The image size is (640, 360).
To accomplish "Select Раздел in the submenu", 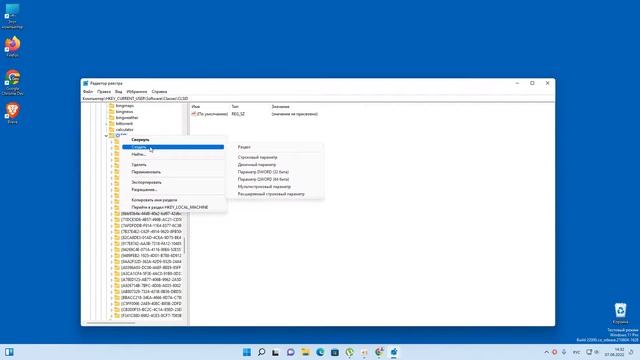I will (x=275, y=147).
